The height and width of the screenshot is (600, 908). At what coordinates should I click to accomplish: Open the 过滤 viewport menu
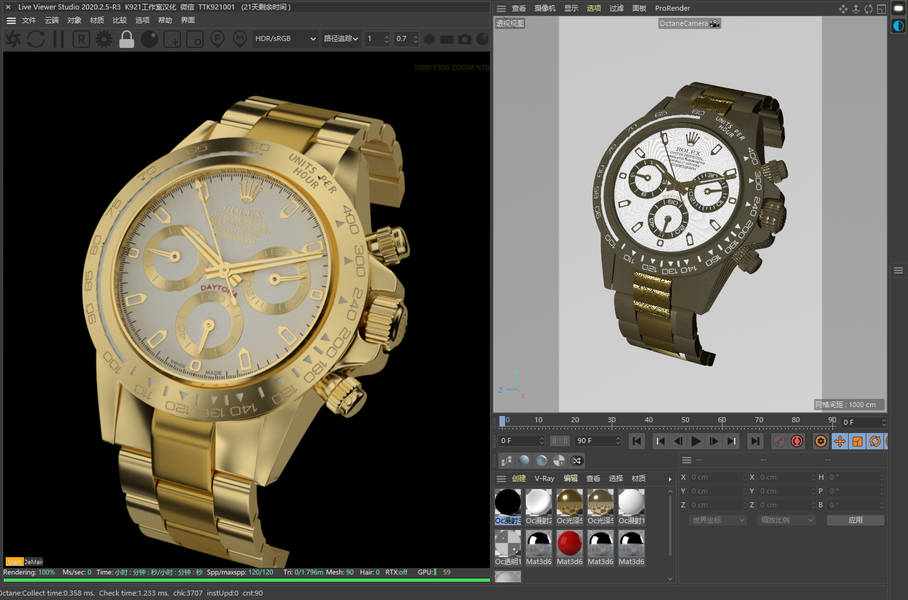616,8
